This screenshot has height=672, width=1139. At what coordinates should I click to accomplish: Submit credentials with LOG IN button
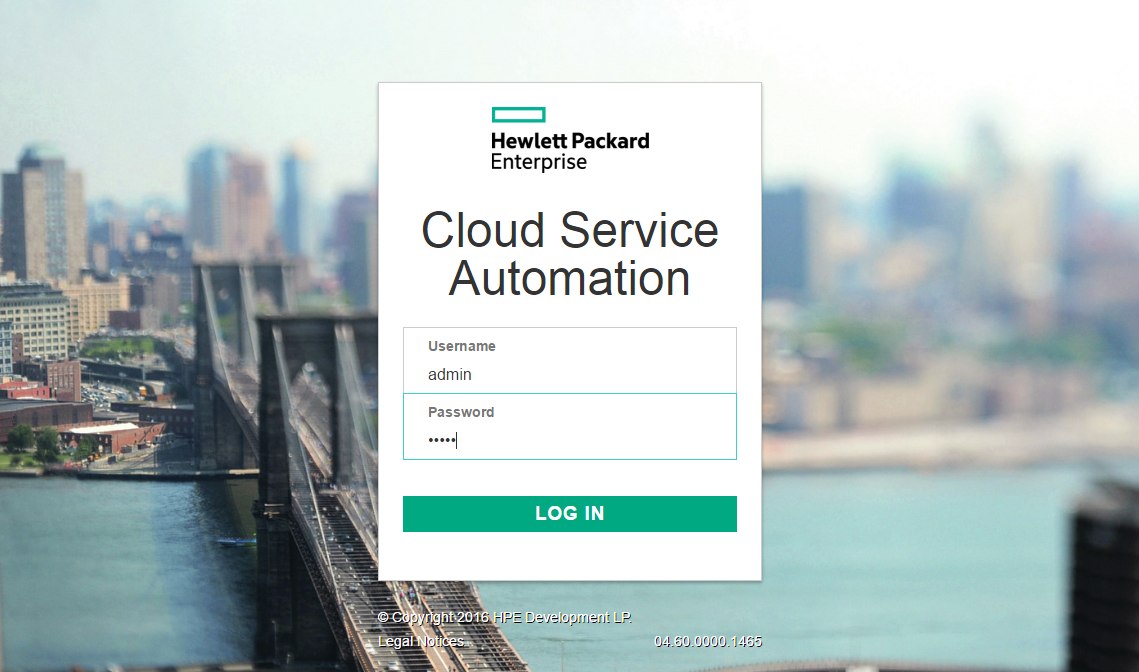(570, 514)
